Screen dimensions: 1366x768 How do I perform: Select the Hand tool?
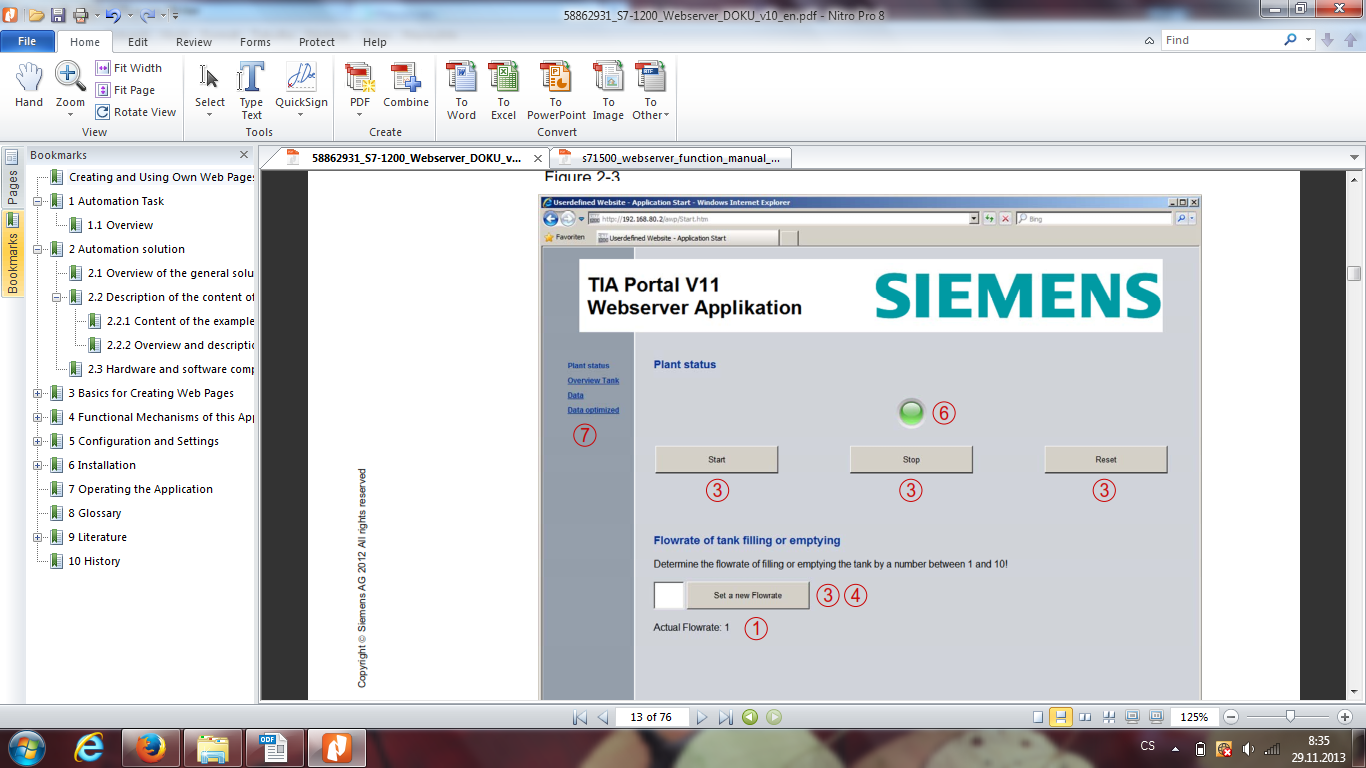[x=29, y=86]
